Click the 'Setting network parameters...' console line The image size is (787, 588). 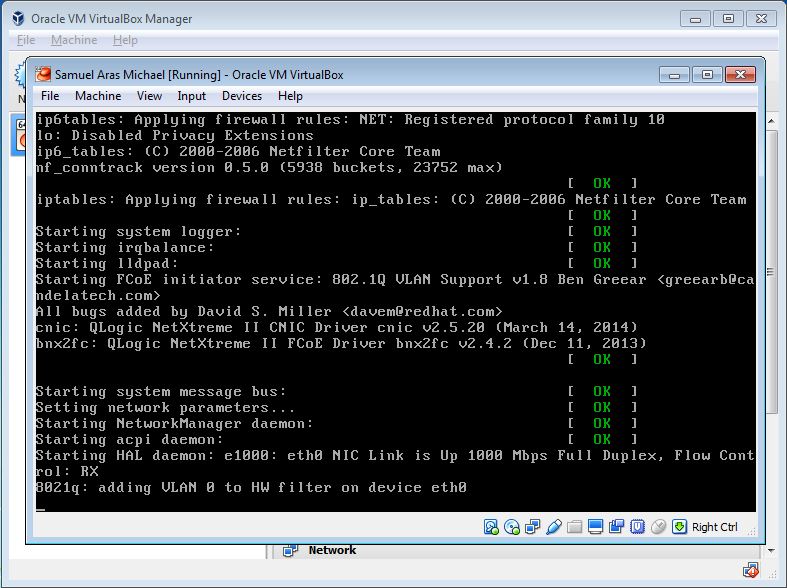(165, 407)
